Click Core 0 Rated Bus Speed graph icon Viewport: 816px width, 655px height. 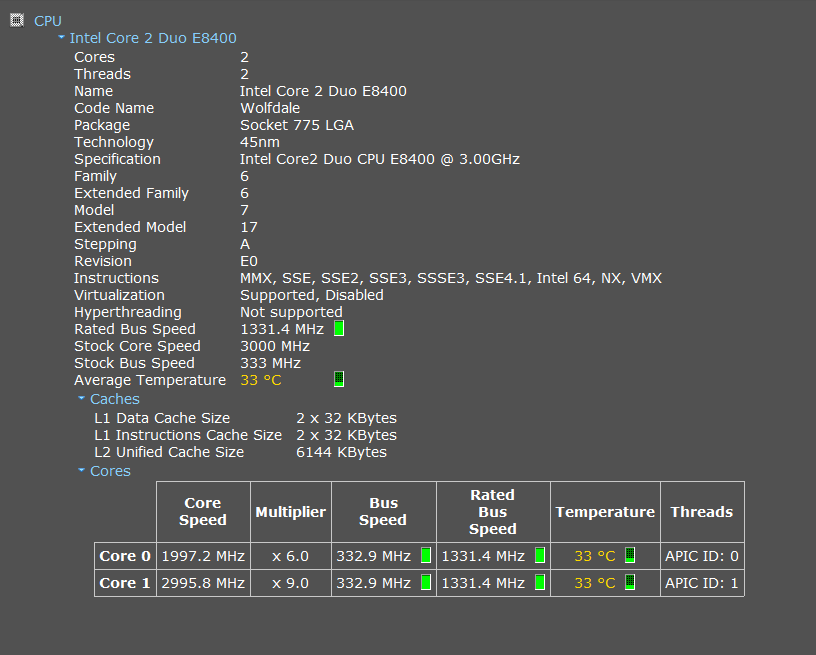(x=540, y=556)
